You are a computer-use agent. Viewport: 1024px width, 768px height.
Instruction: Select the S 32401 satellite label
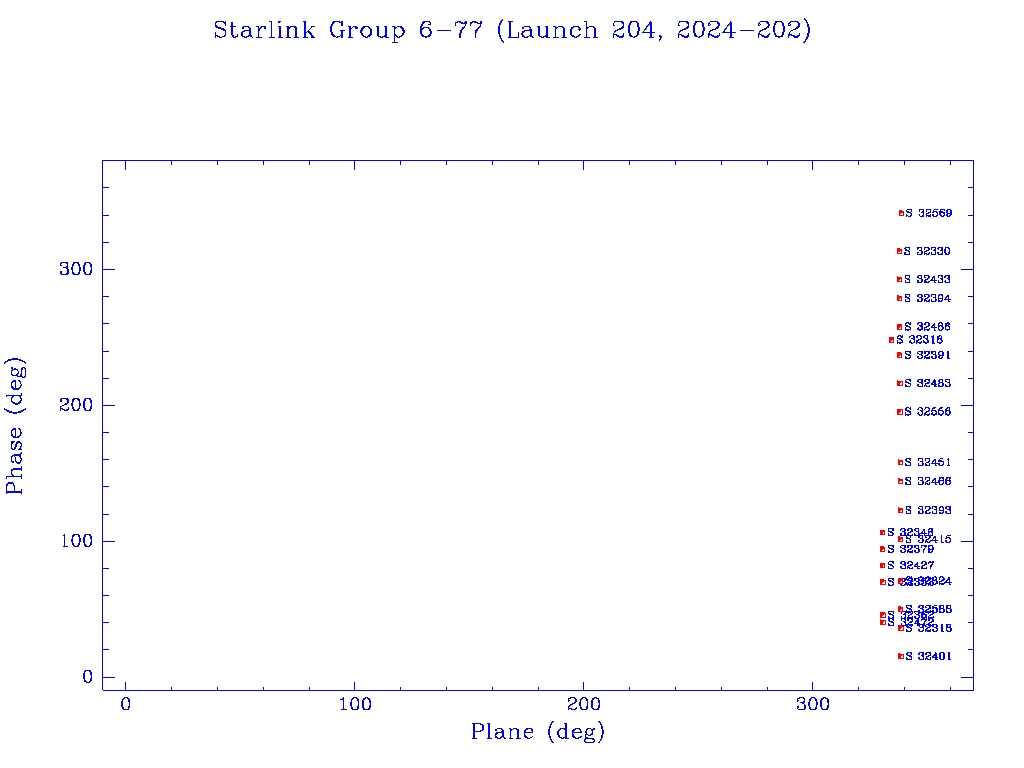tap(928, 656)
